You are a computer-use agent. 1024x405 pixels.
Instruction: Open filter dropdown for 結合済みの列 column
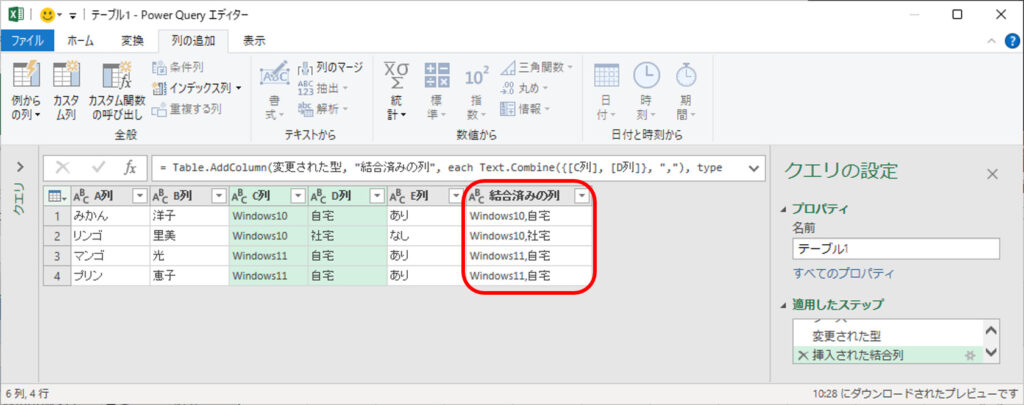tap(581, 195)
